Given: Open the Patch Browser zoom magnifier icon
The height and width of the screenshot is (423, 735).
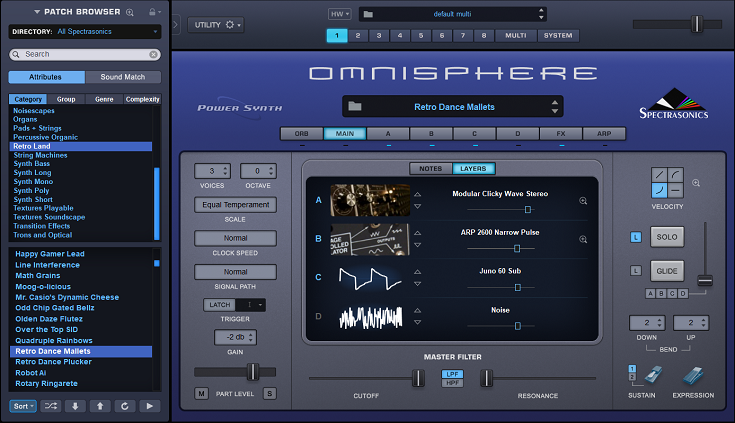Looking at the screenshot, I should (130, 12).
